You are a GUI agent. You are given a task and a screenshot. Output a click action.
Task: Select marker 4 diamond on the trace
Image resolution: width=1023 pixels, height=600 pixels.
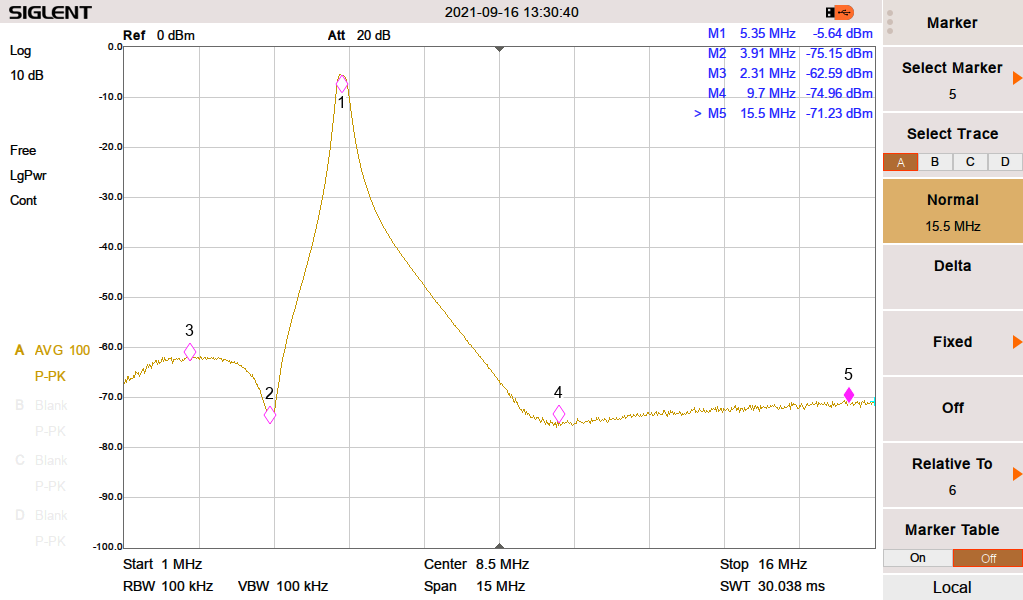tap(558, 413)
